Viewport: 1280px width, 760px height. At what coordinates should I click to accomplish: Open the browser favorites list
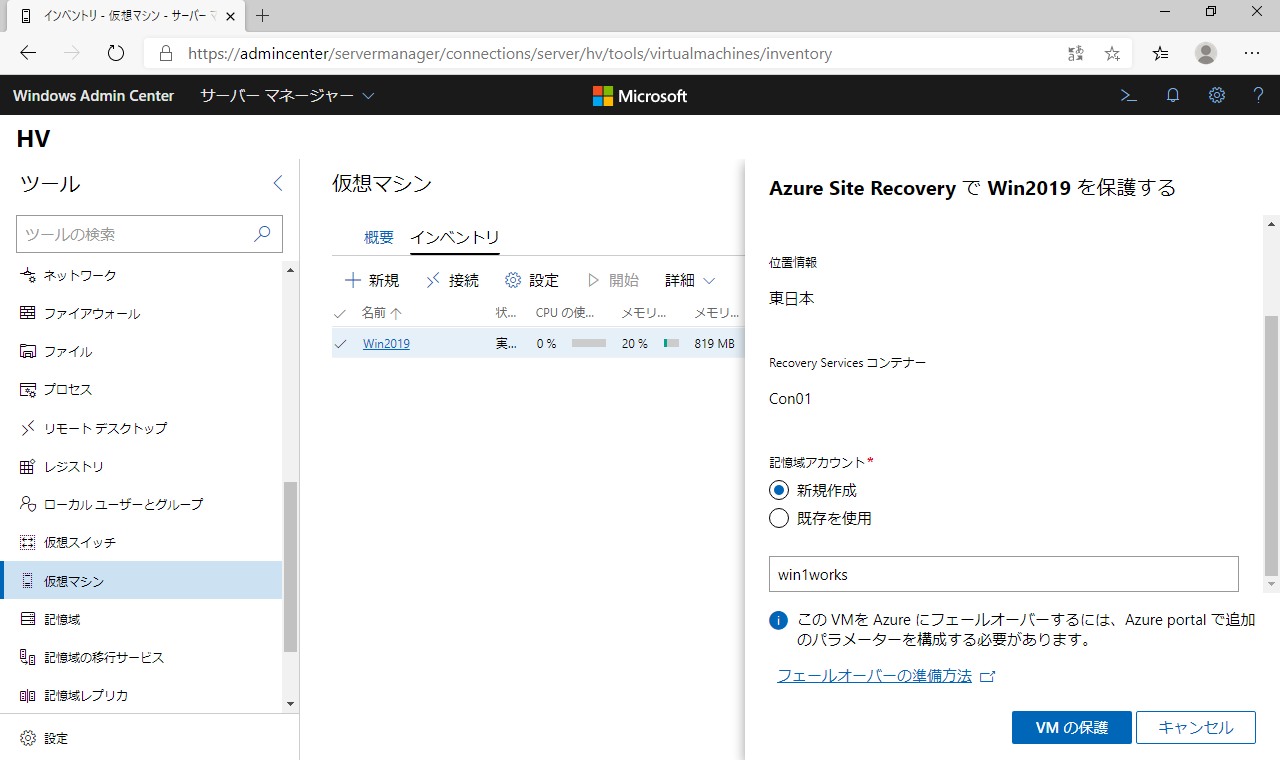click(1160, 54)
